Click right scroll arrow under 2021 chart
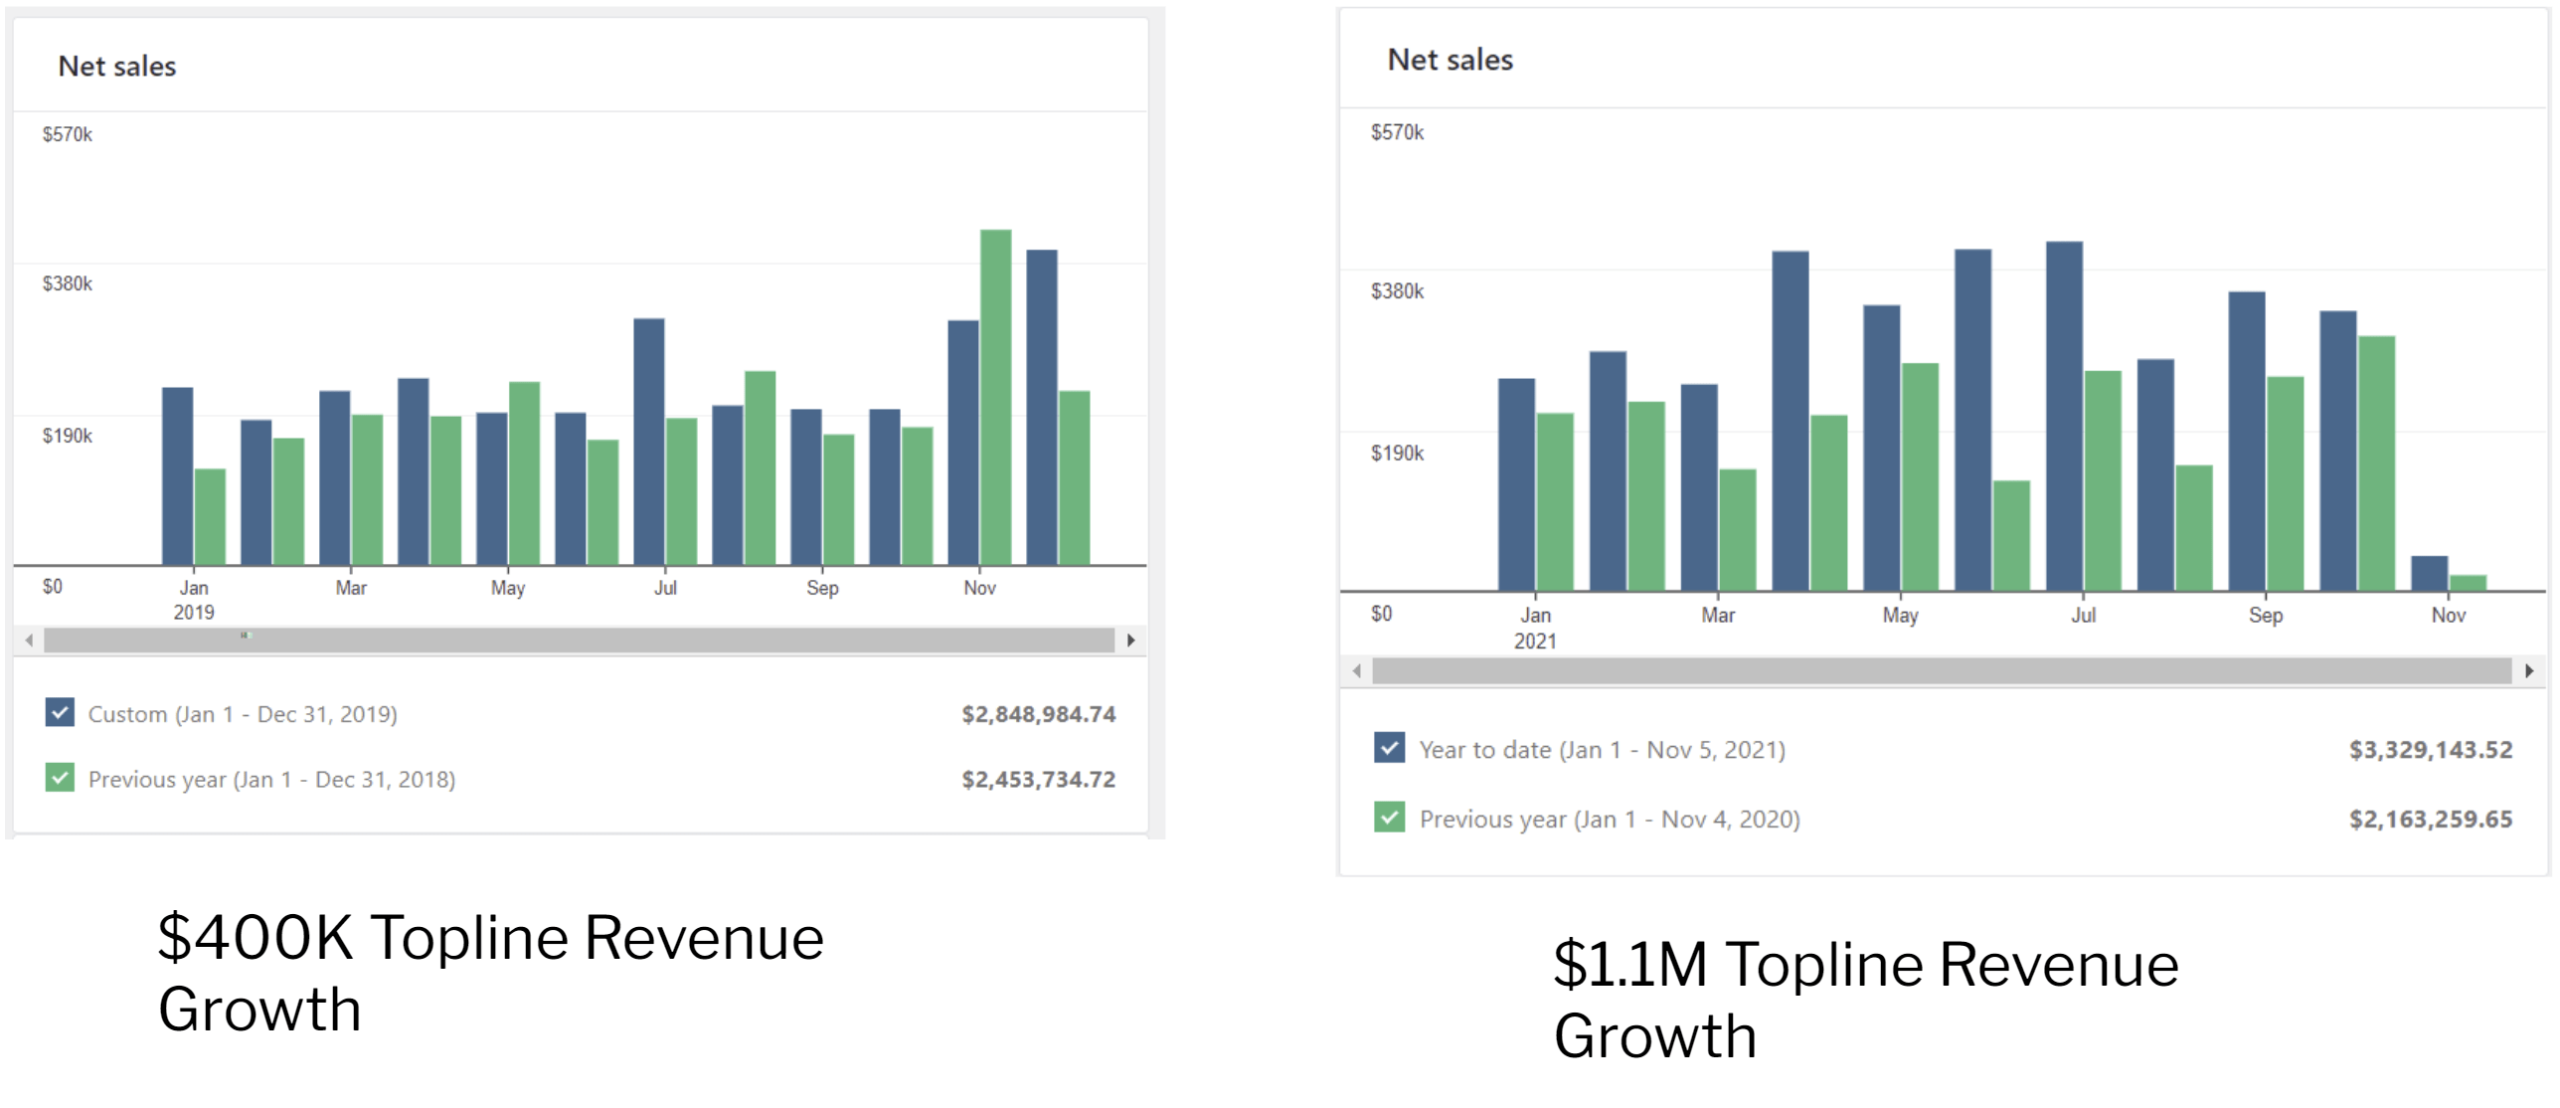 pyautogui.click(x=2529, y=671)
